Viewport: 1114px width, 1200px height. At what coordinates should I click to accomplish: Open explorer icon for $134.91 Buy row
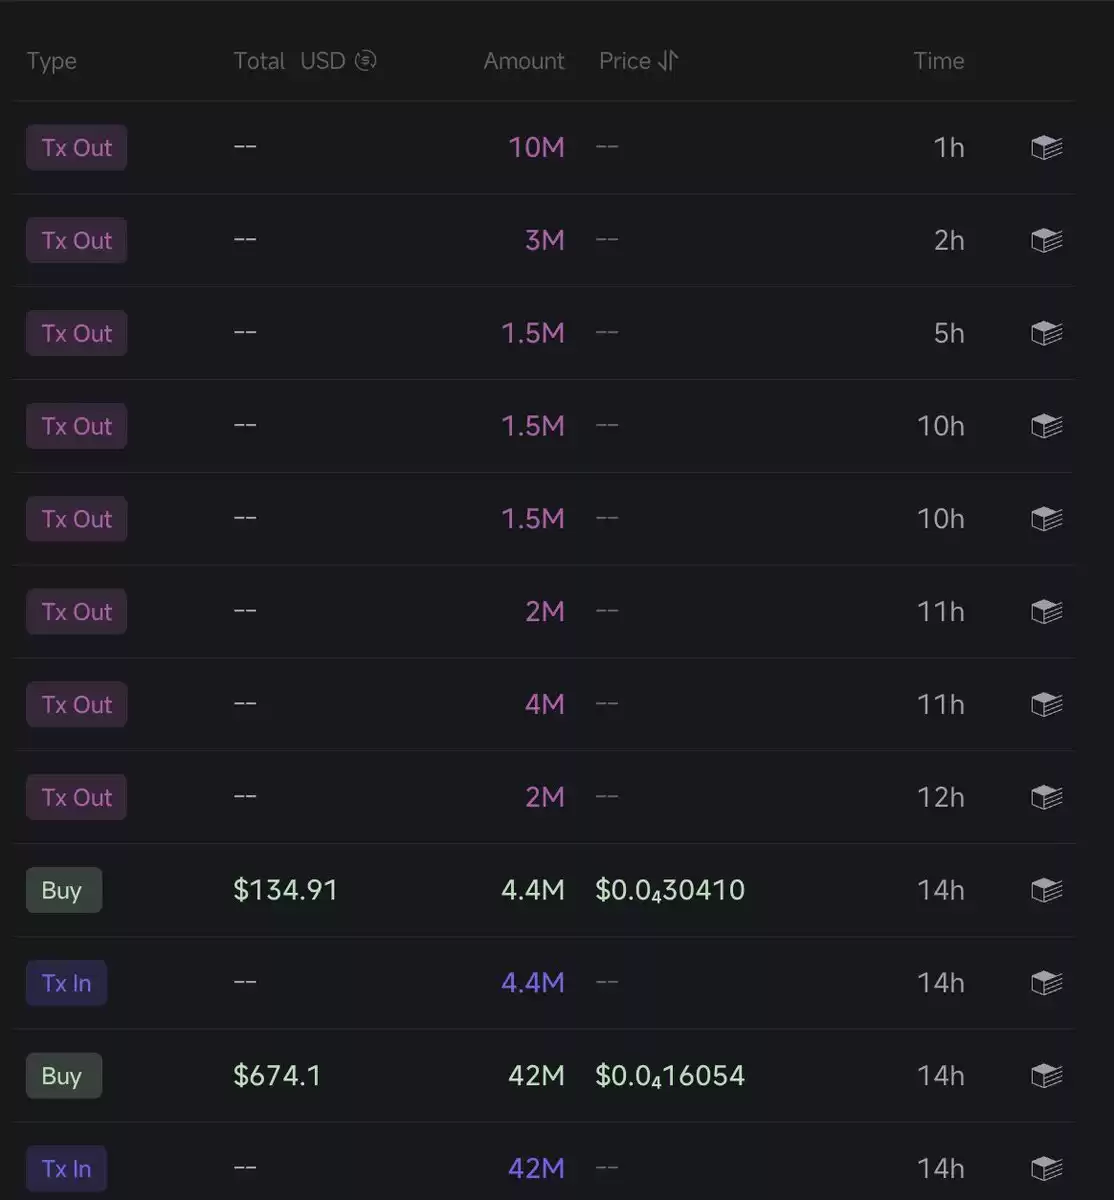click(x=1046, y=890)
